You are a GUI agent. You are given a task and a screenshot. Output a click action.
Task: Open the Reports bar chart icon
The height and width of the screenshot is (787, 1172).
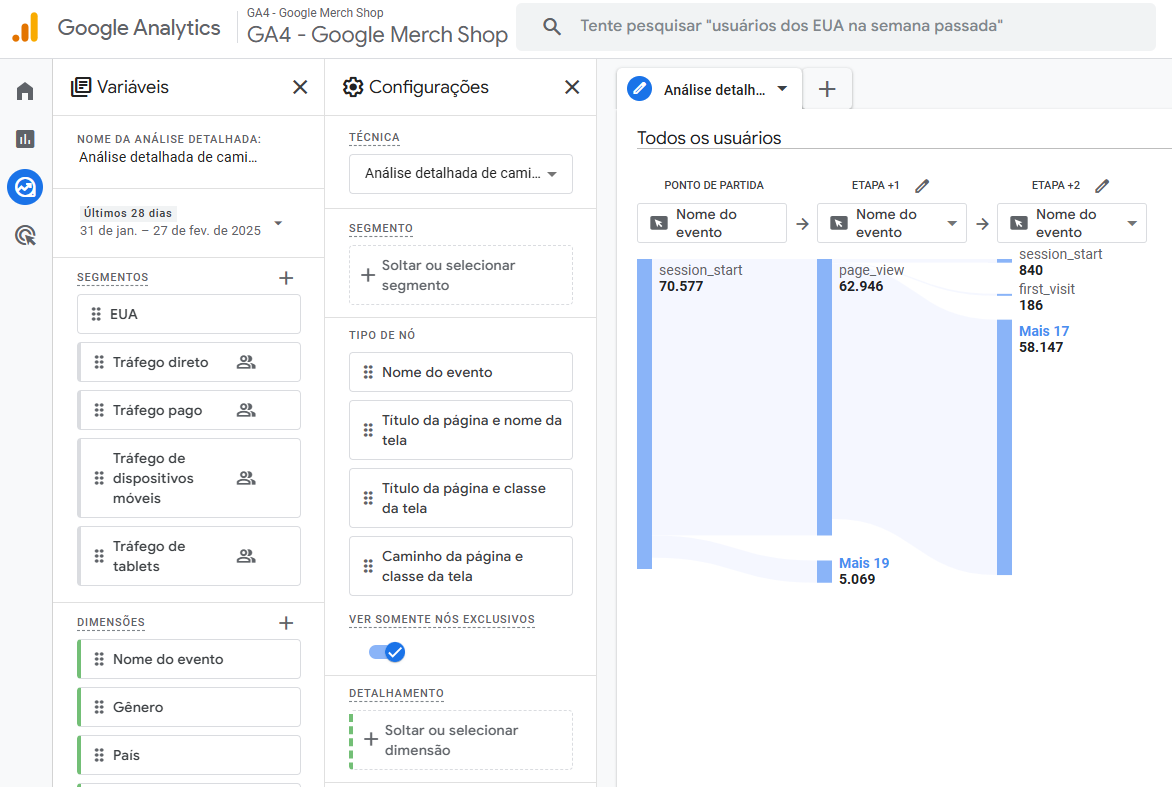pos(25,139)
